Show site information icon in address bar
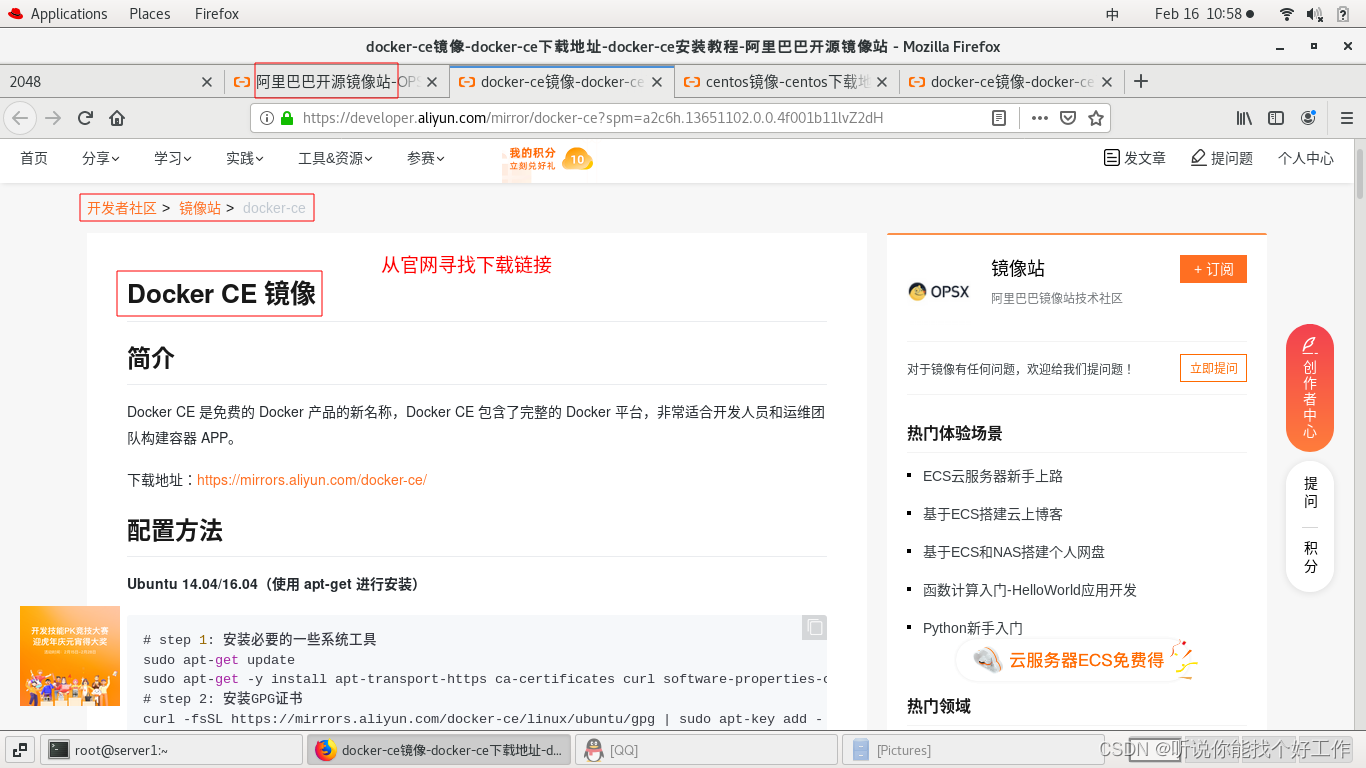 (267, 118)
